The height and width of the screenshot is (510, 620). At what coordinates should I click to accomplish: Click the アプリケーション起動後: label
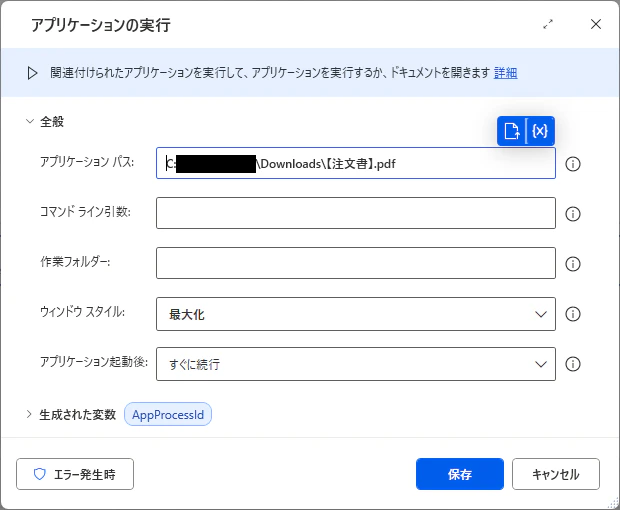pos(94,361)
